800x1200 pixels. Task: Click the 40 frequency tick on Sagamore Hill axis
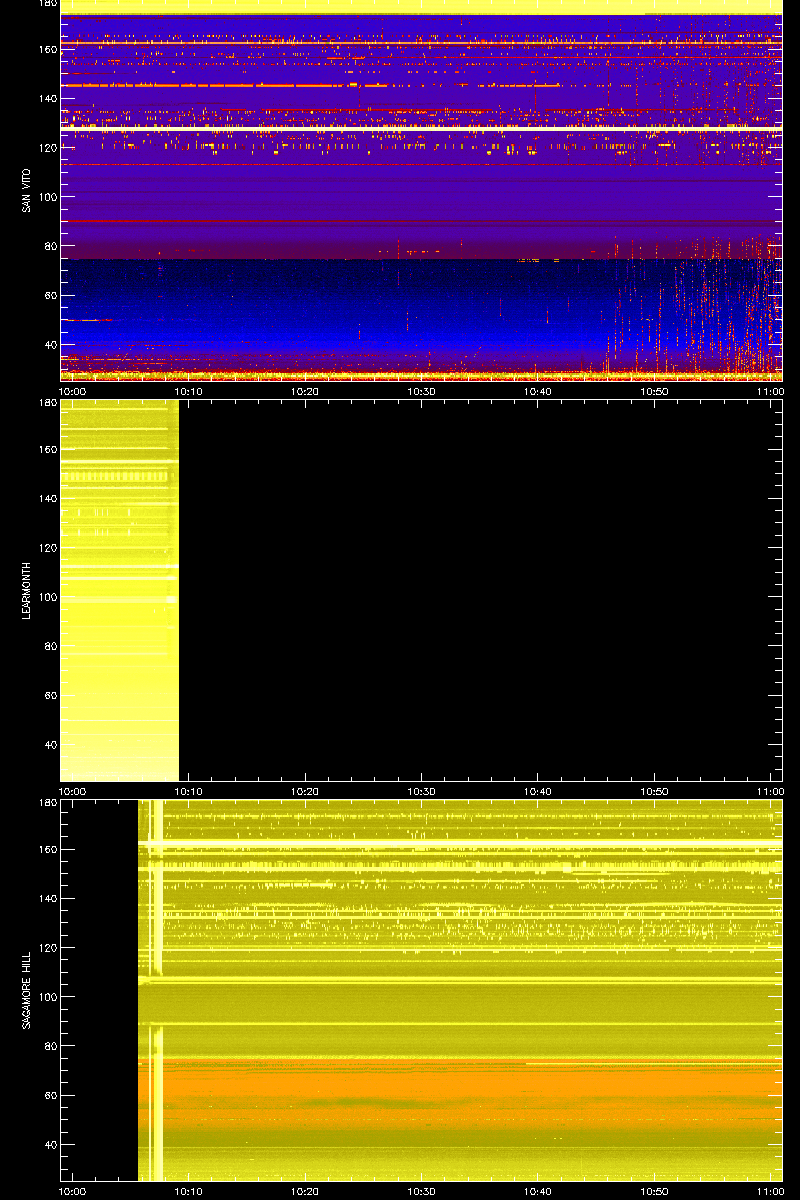pos(49,1145)
